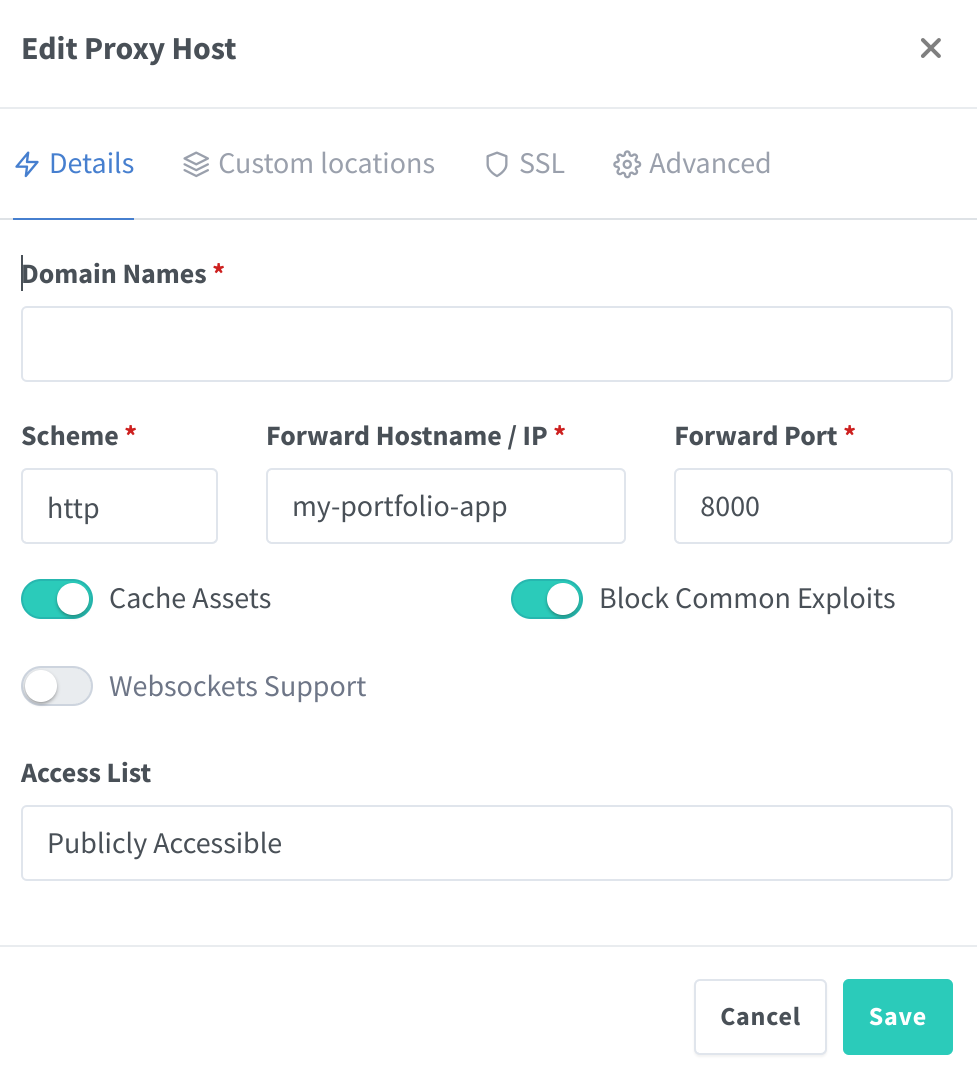Close the Edit Proxy Host dialog
This screenshot has width=977, height=1065.
tap(931, 48)
